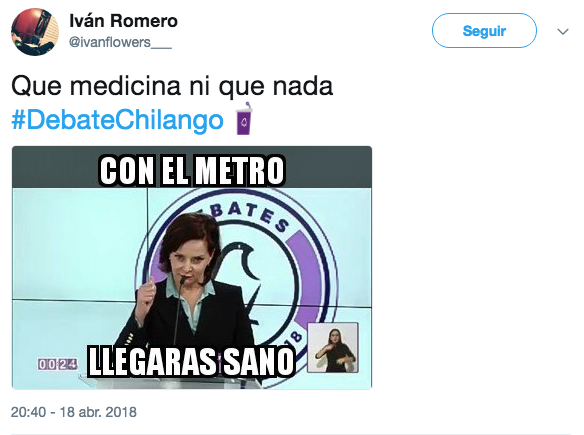Viewport: 584px width, 435px height.
Task: Click the microphone in the meme image
Action: pyautogui.click(x=180, y=311)
